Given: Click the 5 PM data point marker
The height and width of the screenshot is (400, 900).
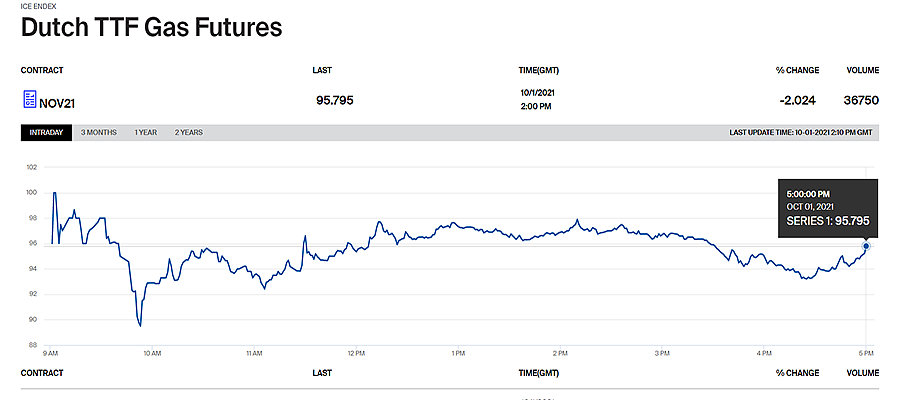Looking at the screenshot, I should [x=866, y=246].
